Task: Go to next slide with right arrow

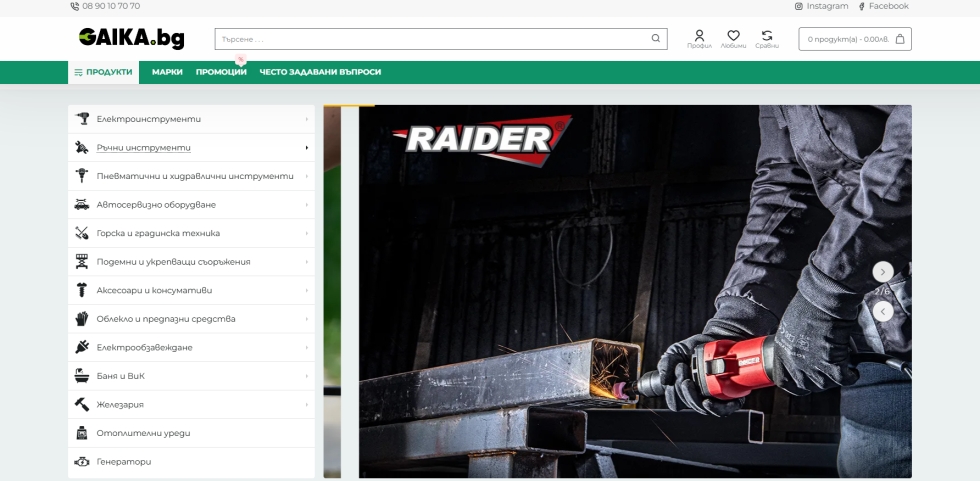Action: [x=882, y=271]
